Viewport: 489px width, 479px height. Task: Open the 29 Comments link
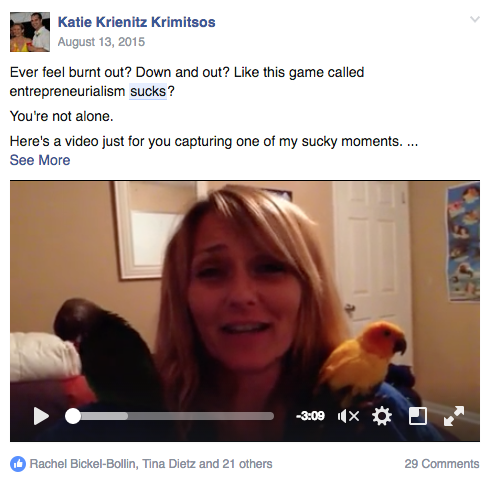click(x=442, y=464)
